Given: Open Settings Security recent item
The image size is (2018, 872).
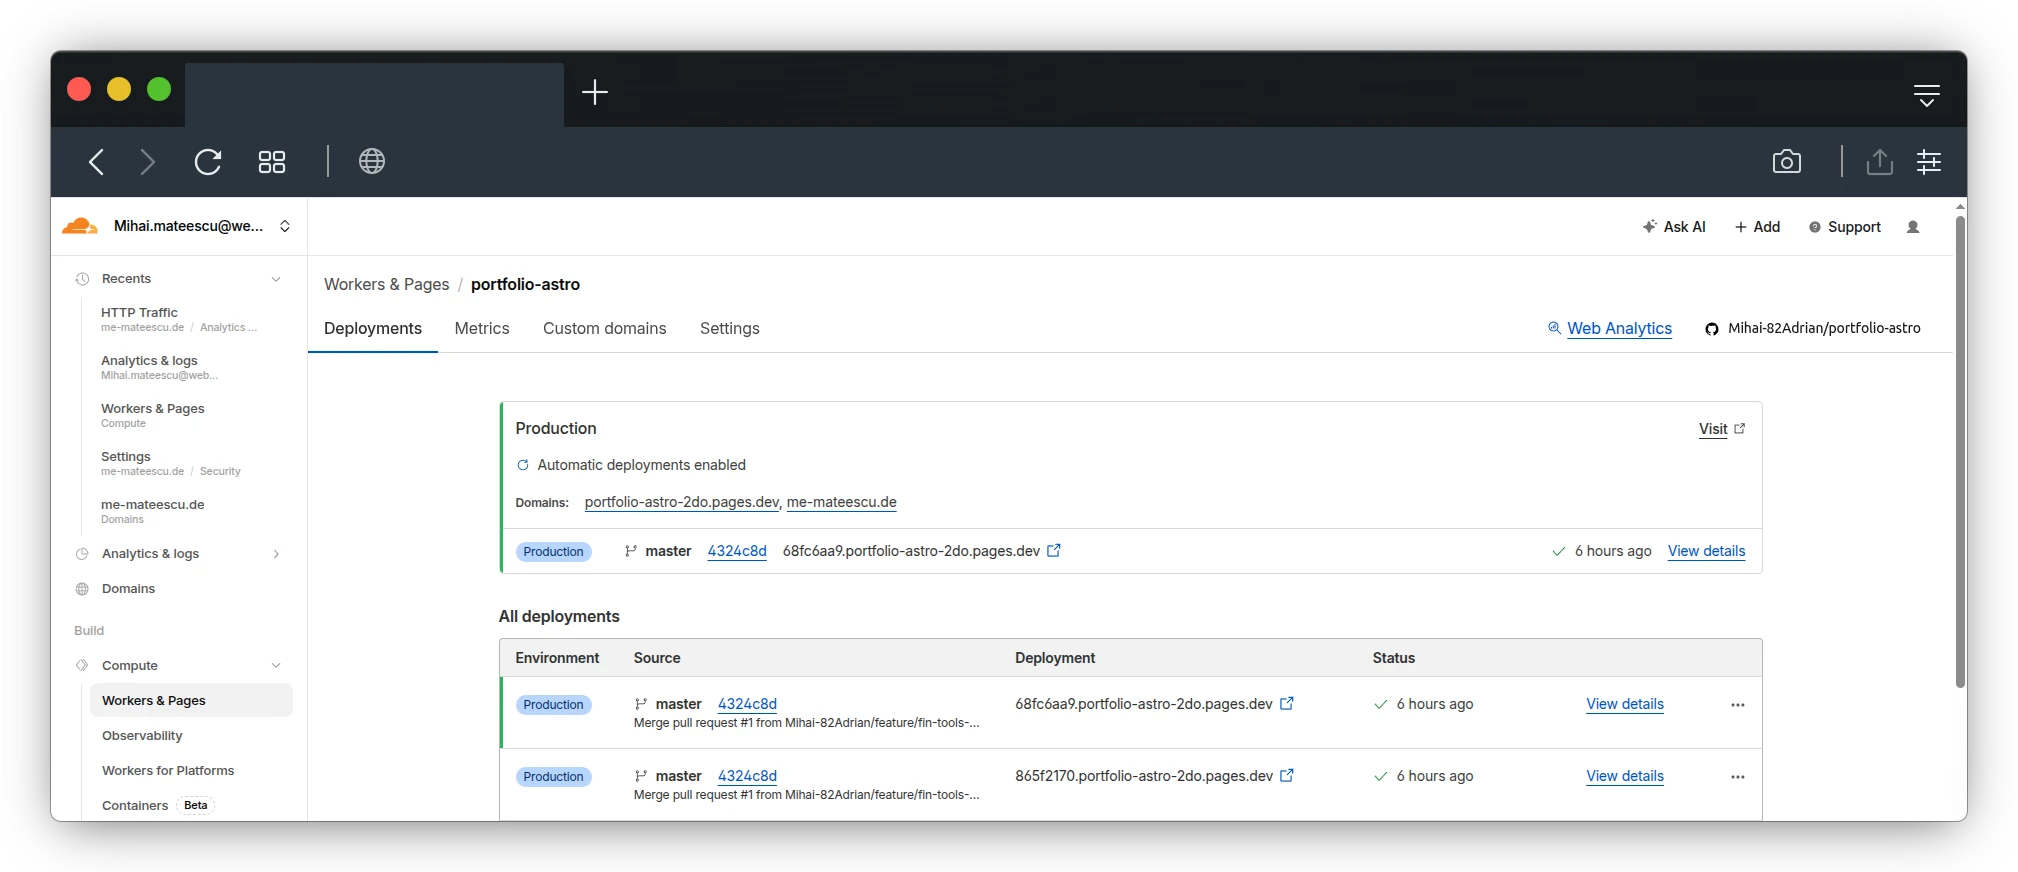Looking at the screenshot, I should [x=171, y=463].
